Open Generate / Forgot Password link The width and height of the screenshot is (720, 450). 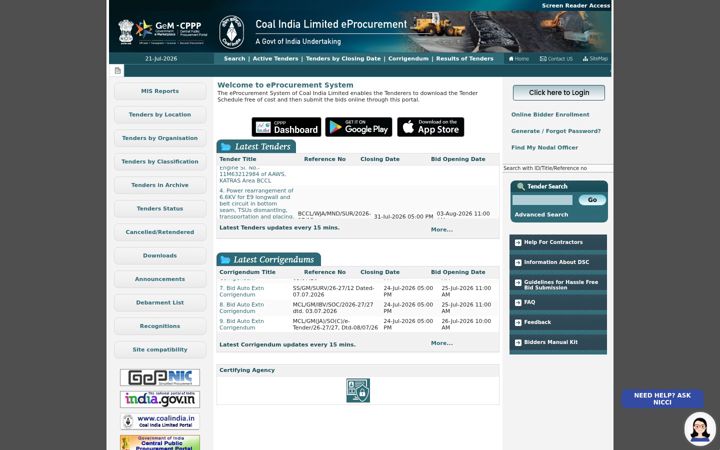click(x=556, y=131)
